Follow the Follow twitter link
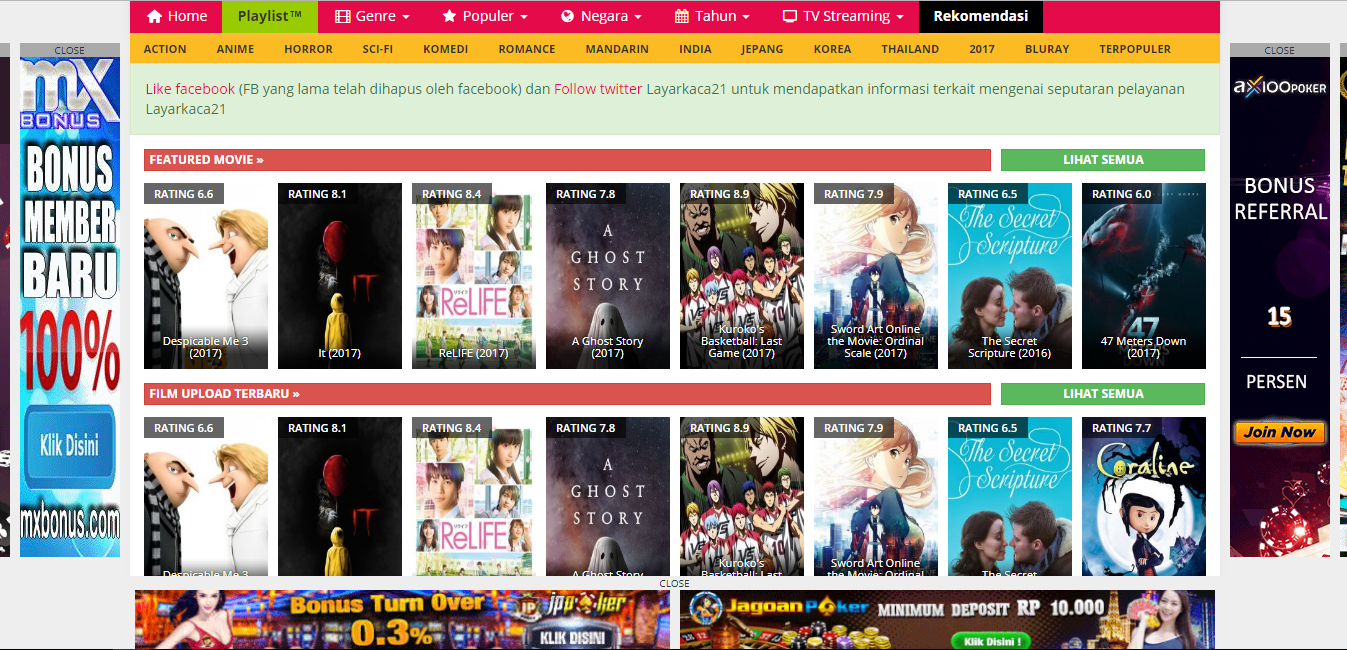The width and height of the screenshot is (1347, 650). tap(598, 89)
